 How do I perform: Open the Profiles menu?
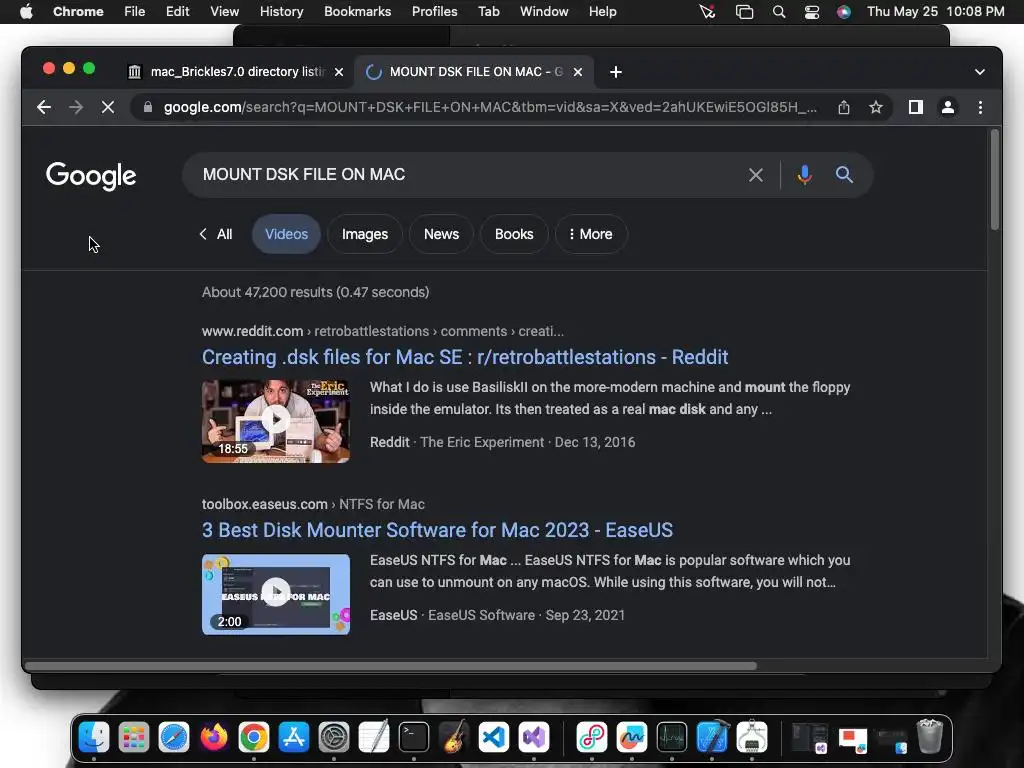[434, 12]
